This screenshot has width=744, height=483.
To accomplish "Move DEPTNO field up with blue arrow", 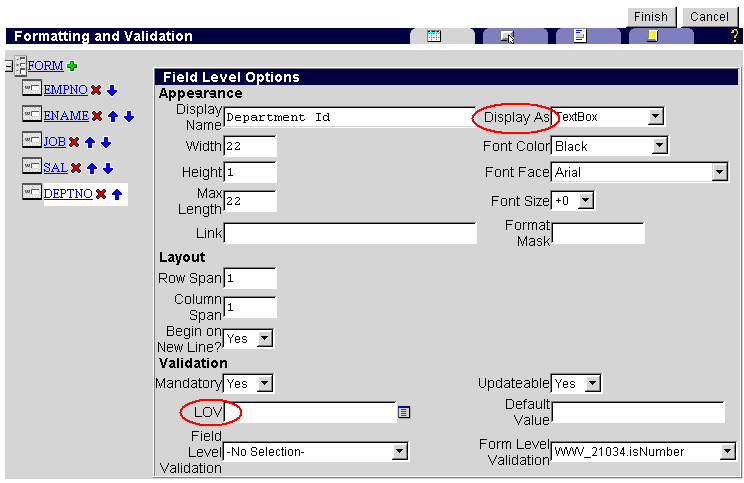I will pos(117,194).
